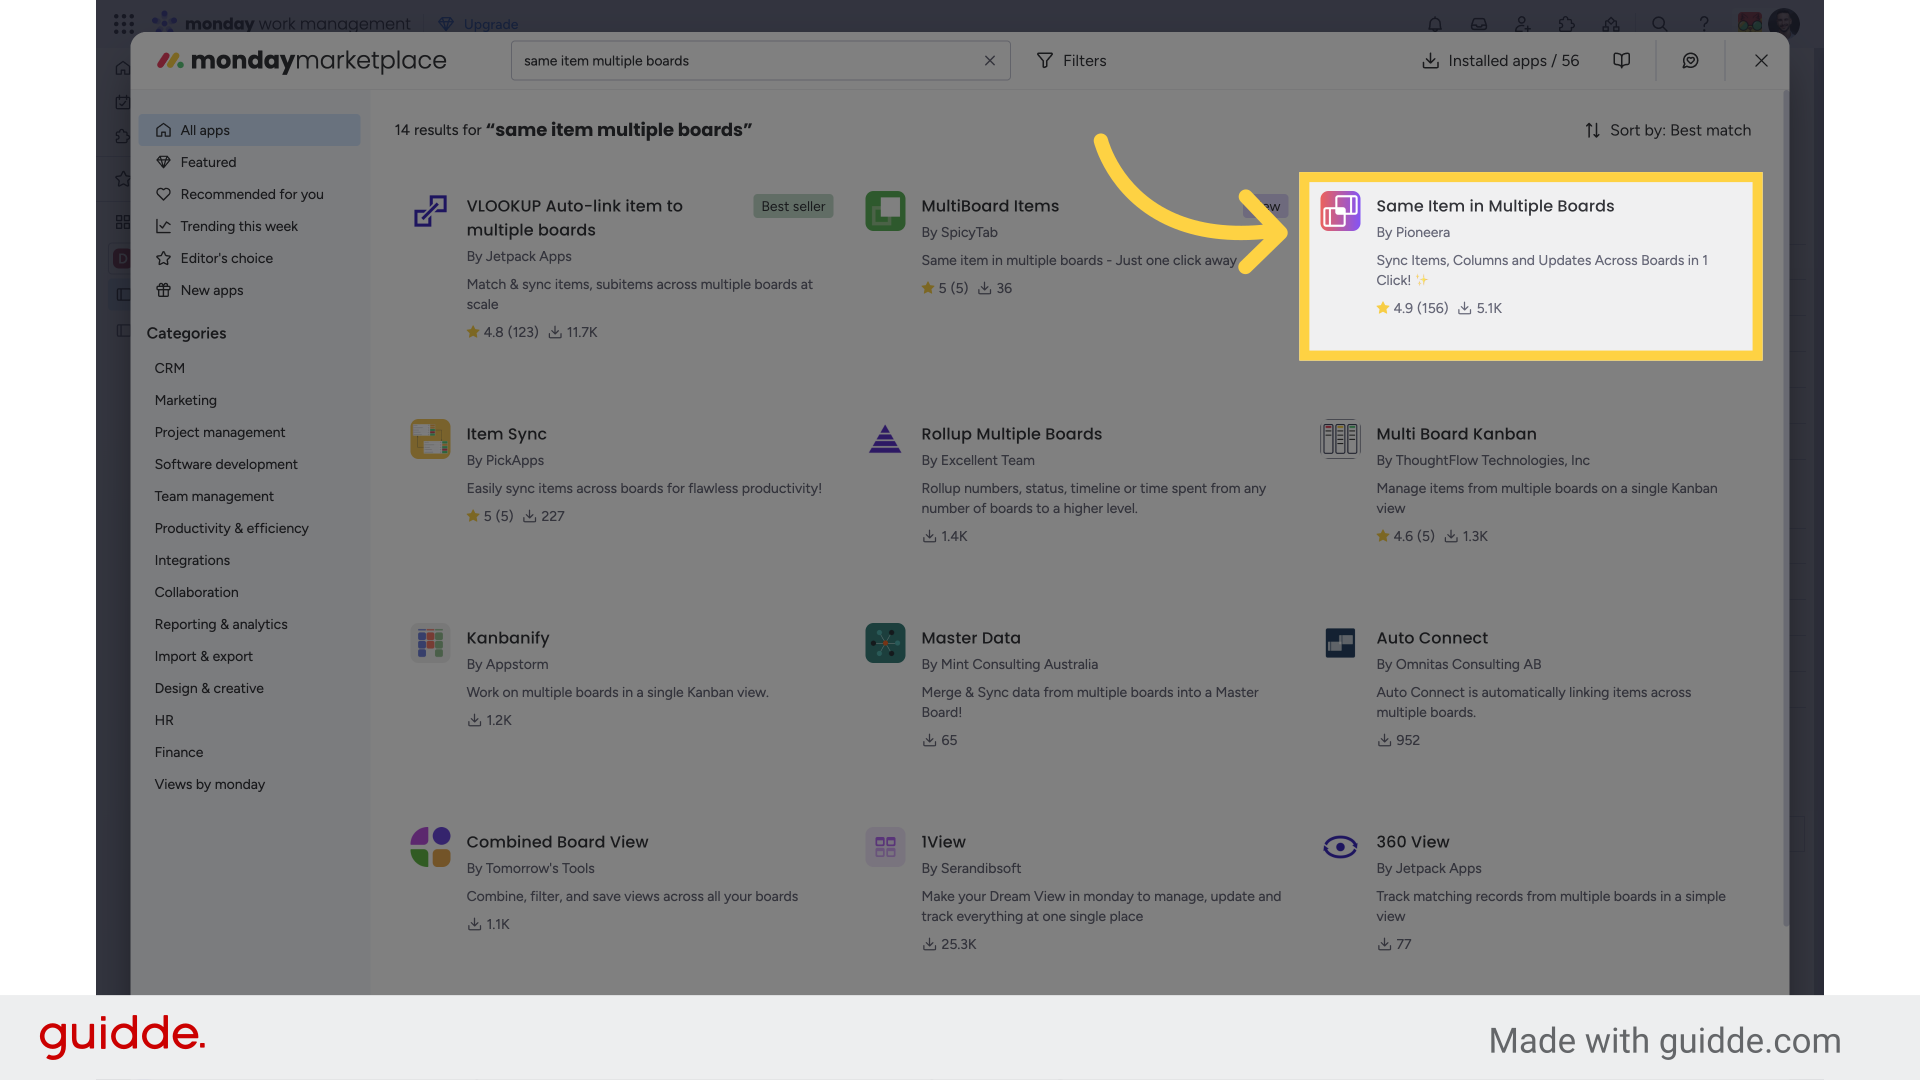Screen dimensions: 1920x1080
Task: Click 1View app icon
Action: pyautogui.click(x=885, y=847)
